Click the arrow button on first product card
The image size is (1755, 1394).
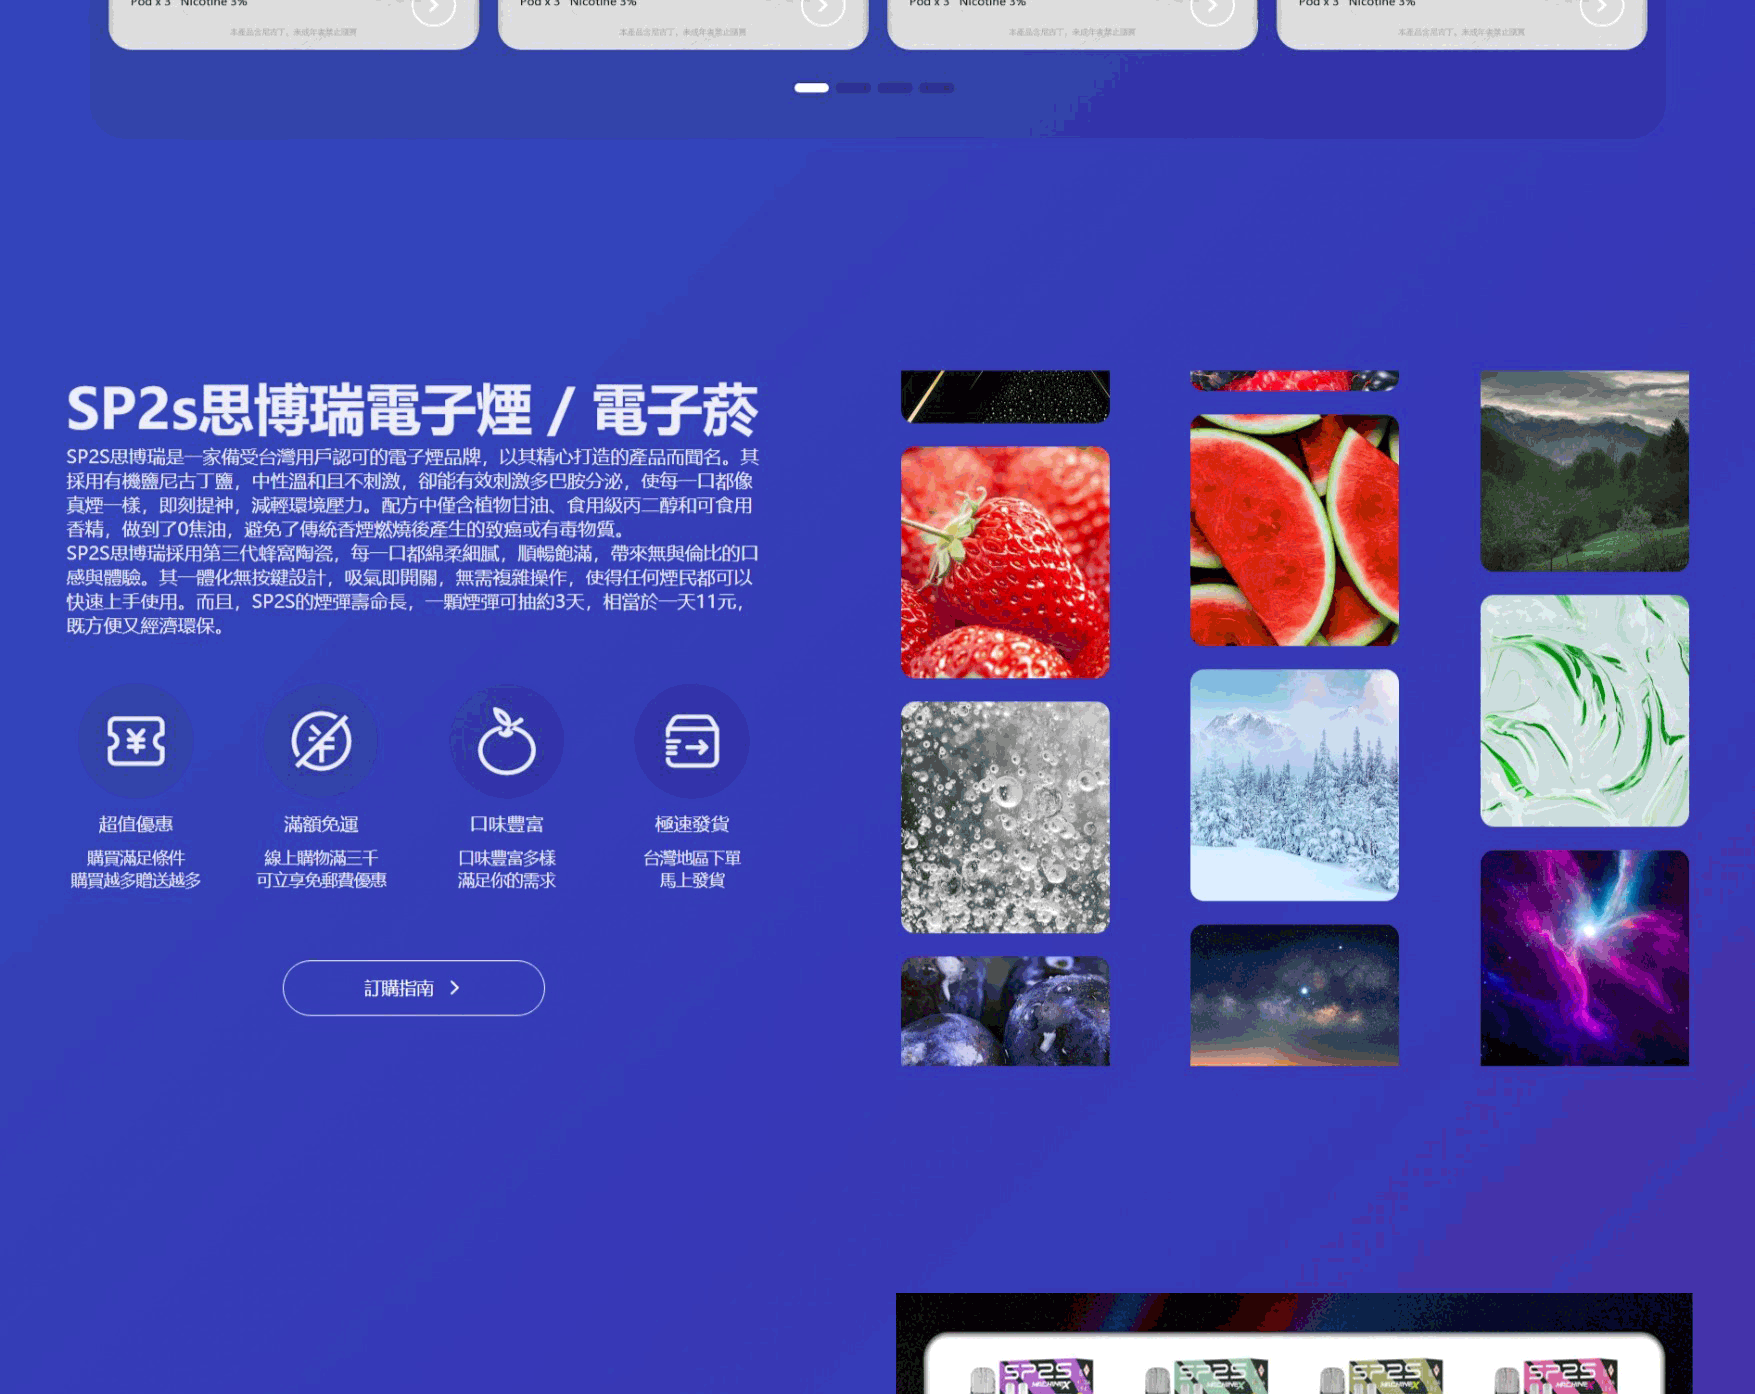(x=434, y=8)
